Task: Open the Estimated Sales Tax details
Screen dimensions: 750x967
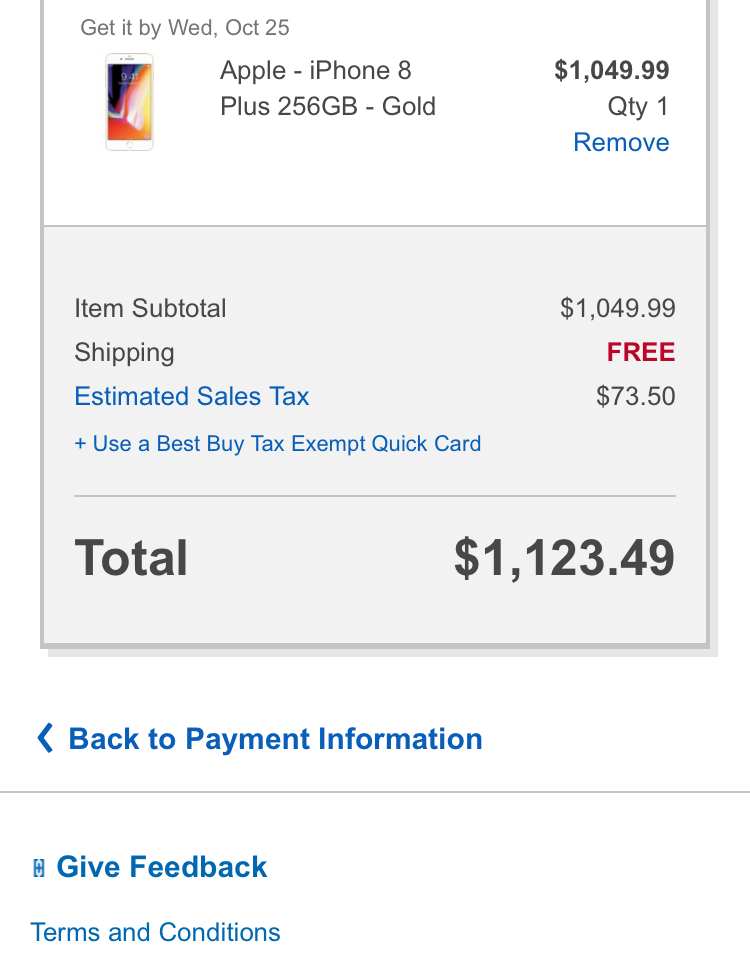Action: click(192, 397)
